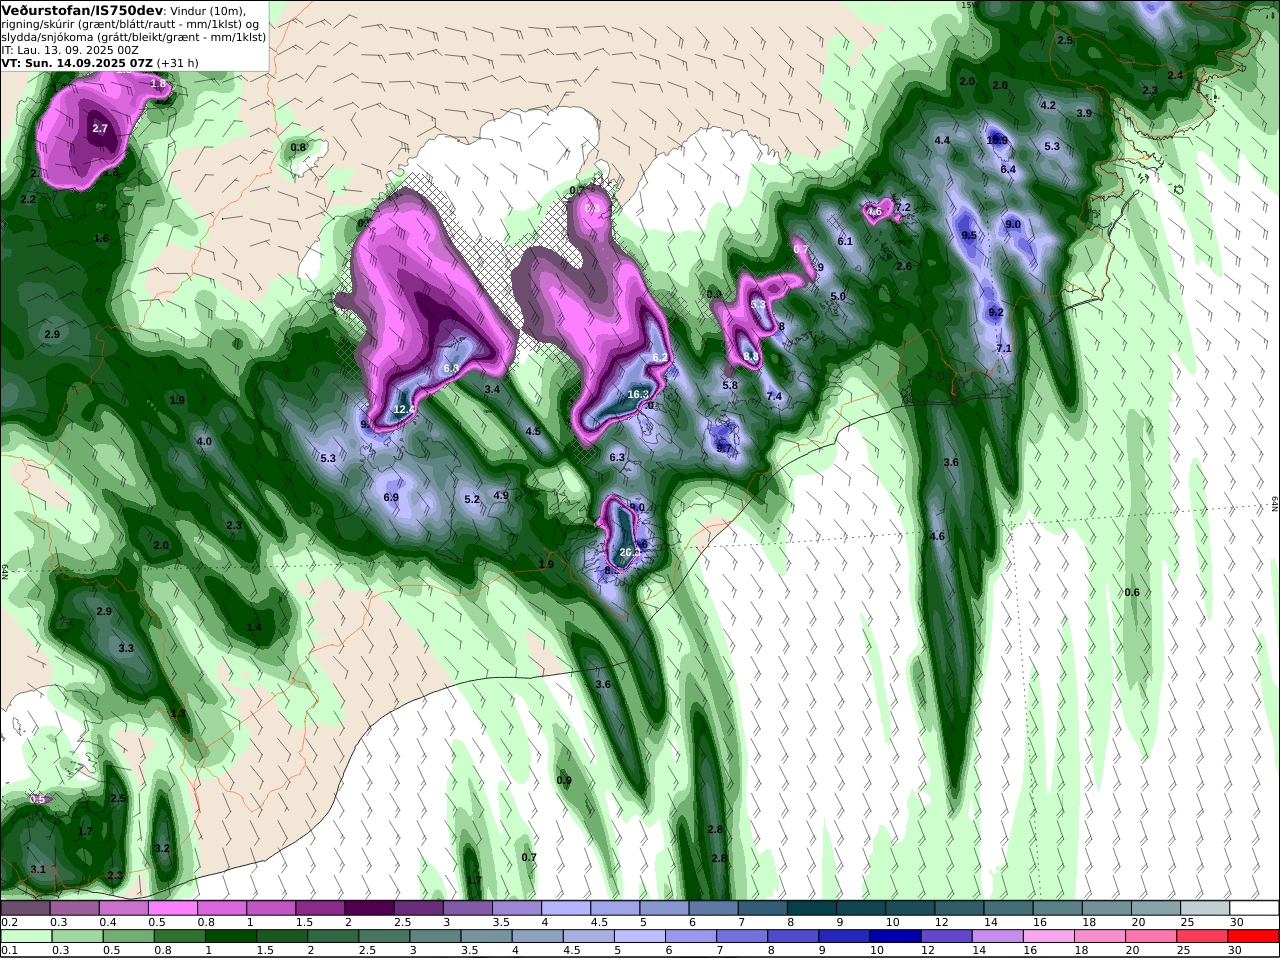Image resolution: width=1280 pixels, height=958 pixels.
Task: Select top legend swatch between 25 and 30
Action: 1206,907
